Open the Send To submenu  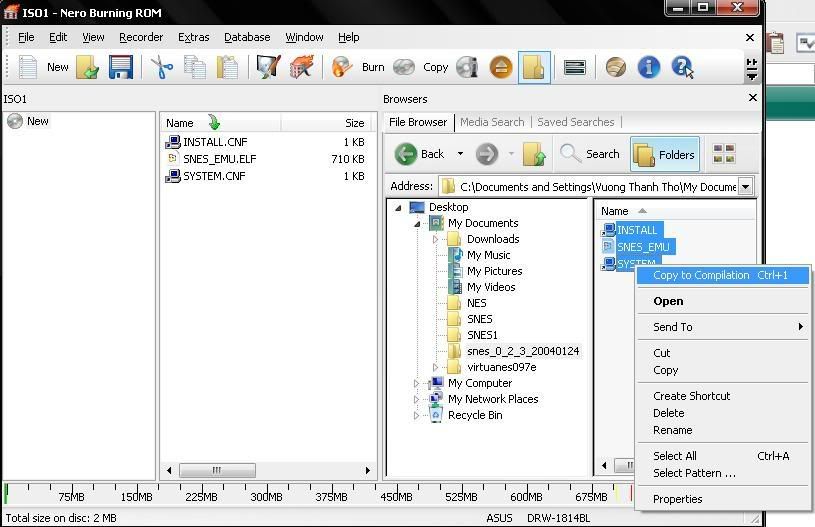[722, 327]
